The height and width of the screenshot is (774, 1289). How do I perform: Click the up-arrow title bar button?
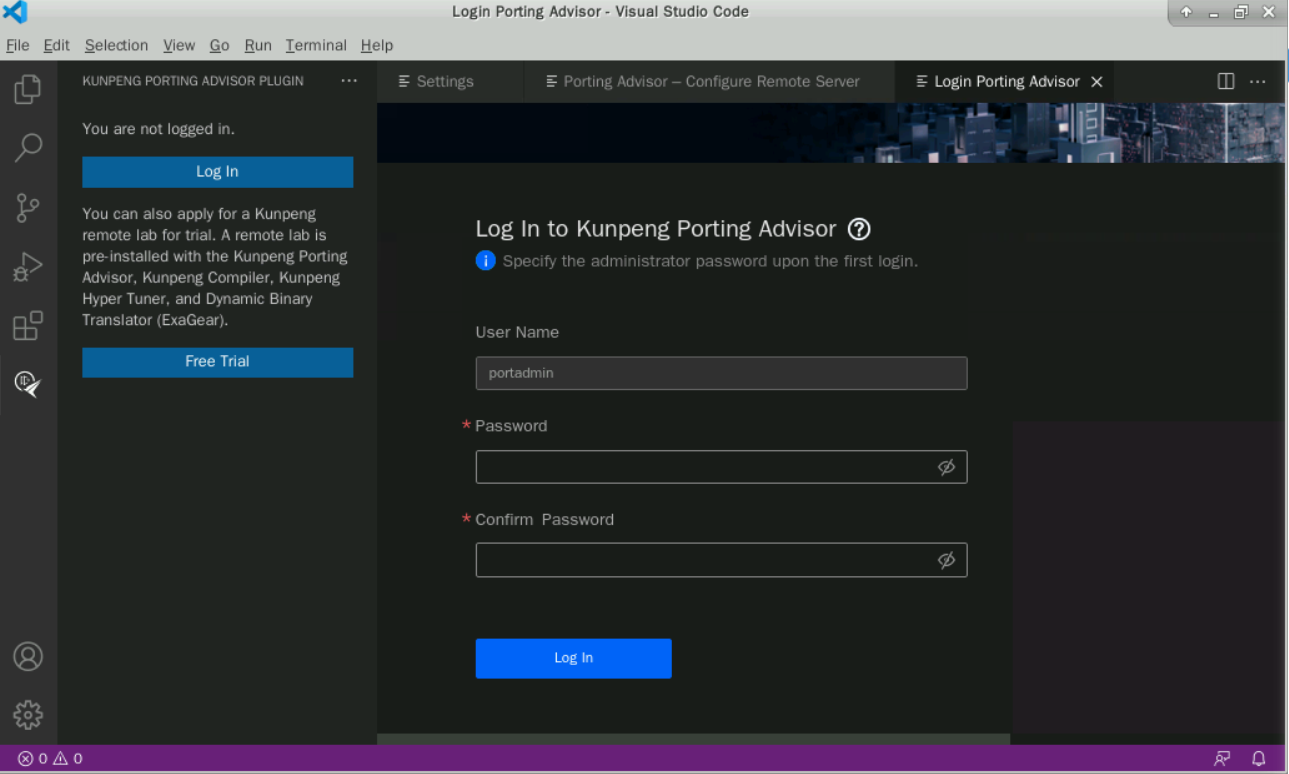pos(1187,12)
